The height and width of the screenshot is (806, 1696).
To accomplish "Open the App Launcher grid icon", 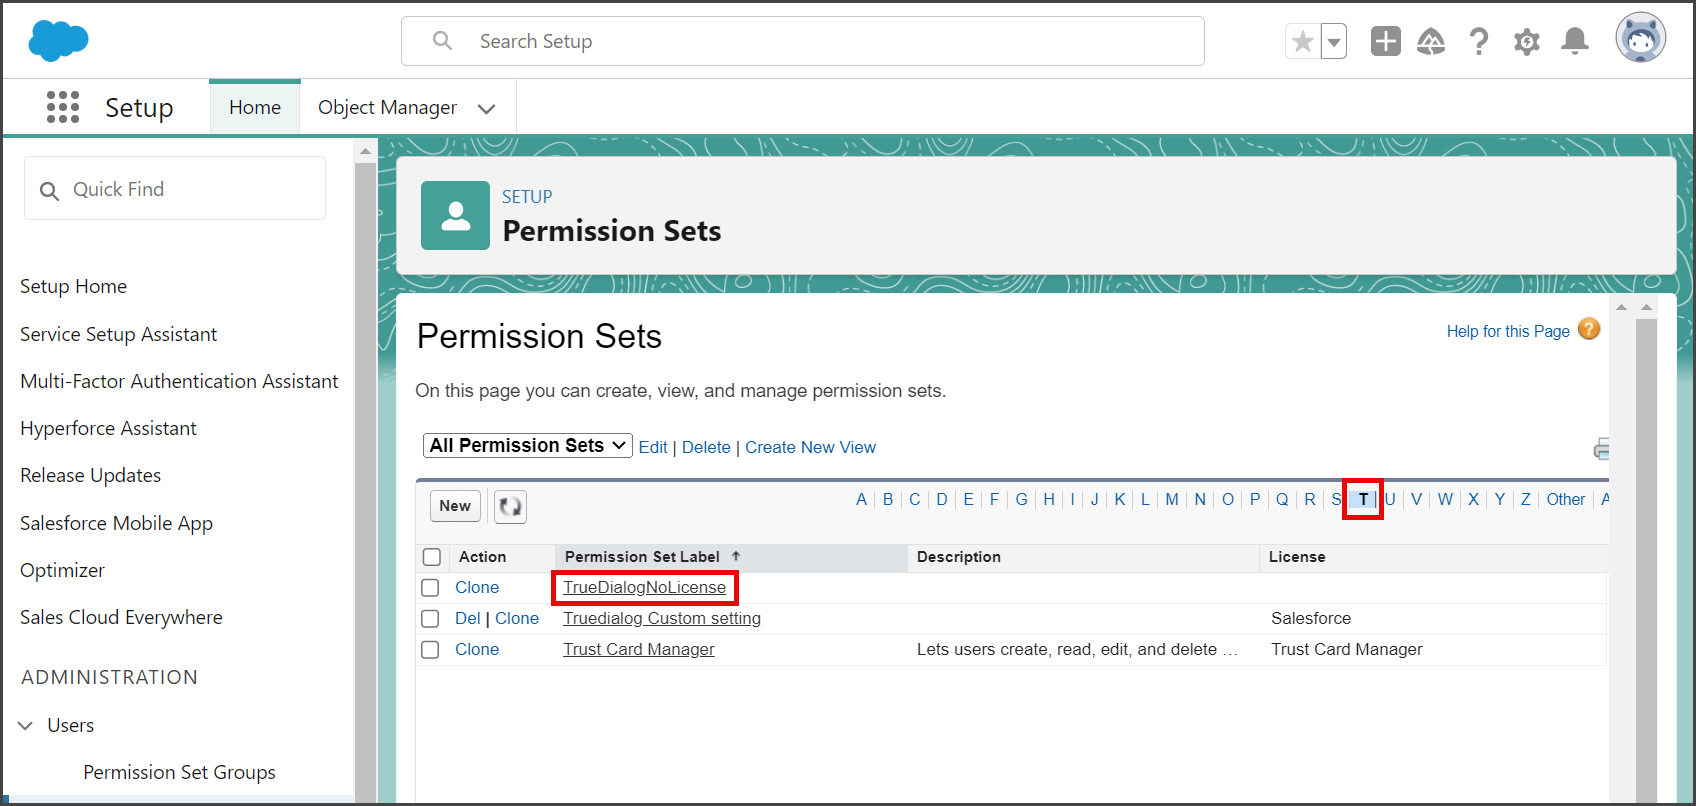I will 63,107.
